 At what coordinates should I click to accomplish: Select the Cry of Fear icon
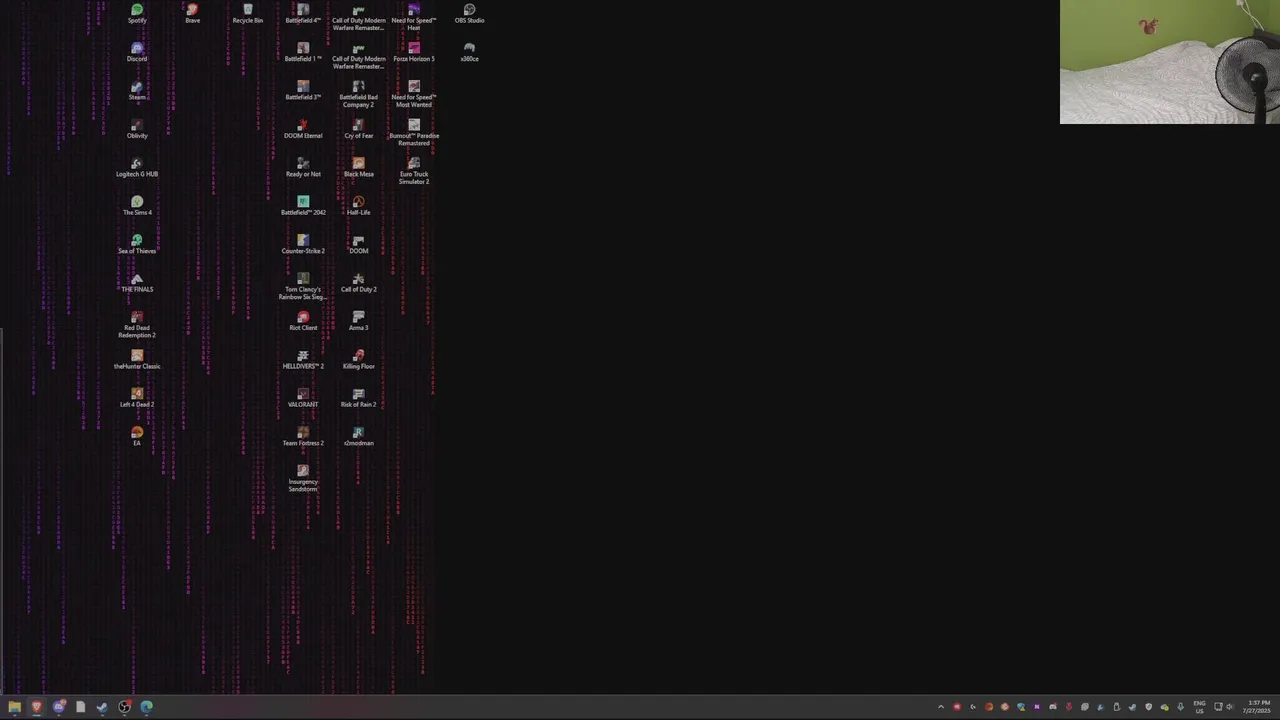click(x=358, y=129)
